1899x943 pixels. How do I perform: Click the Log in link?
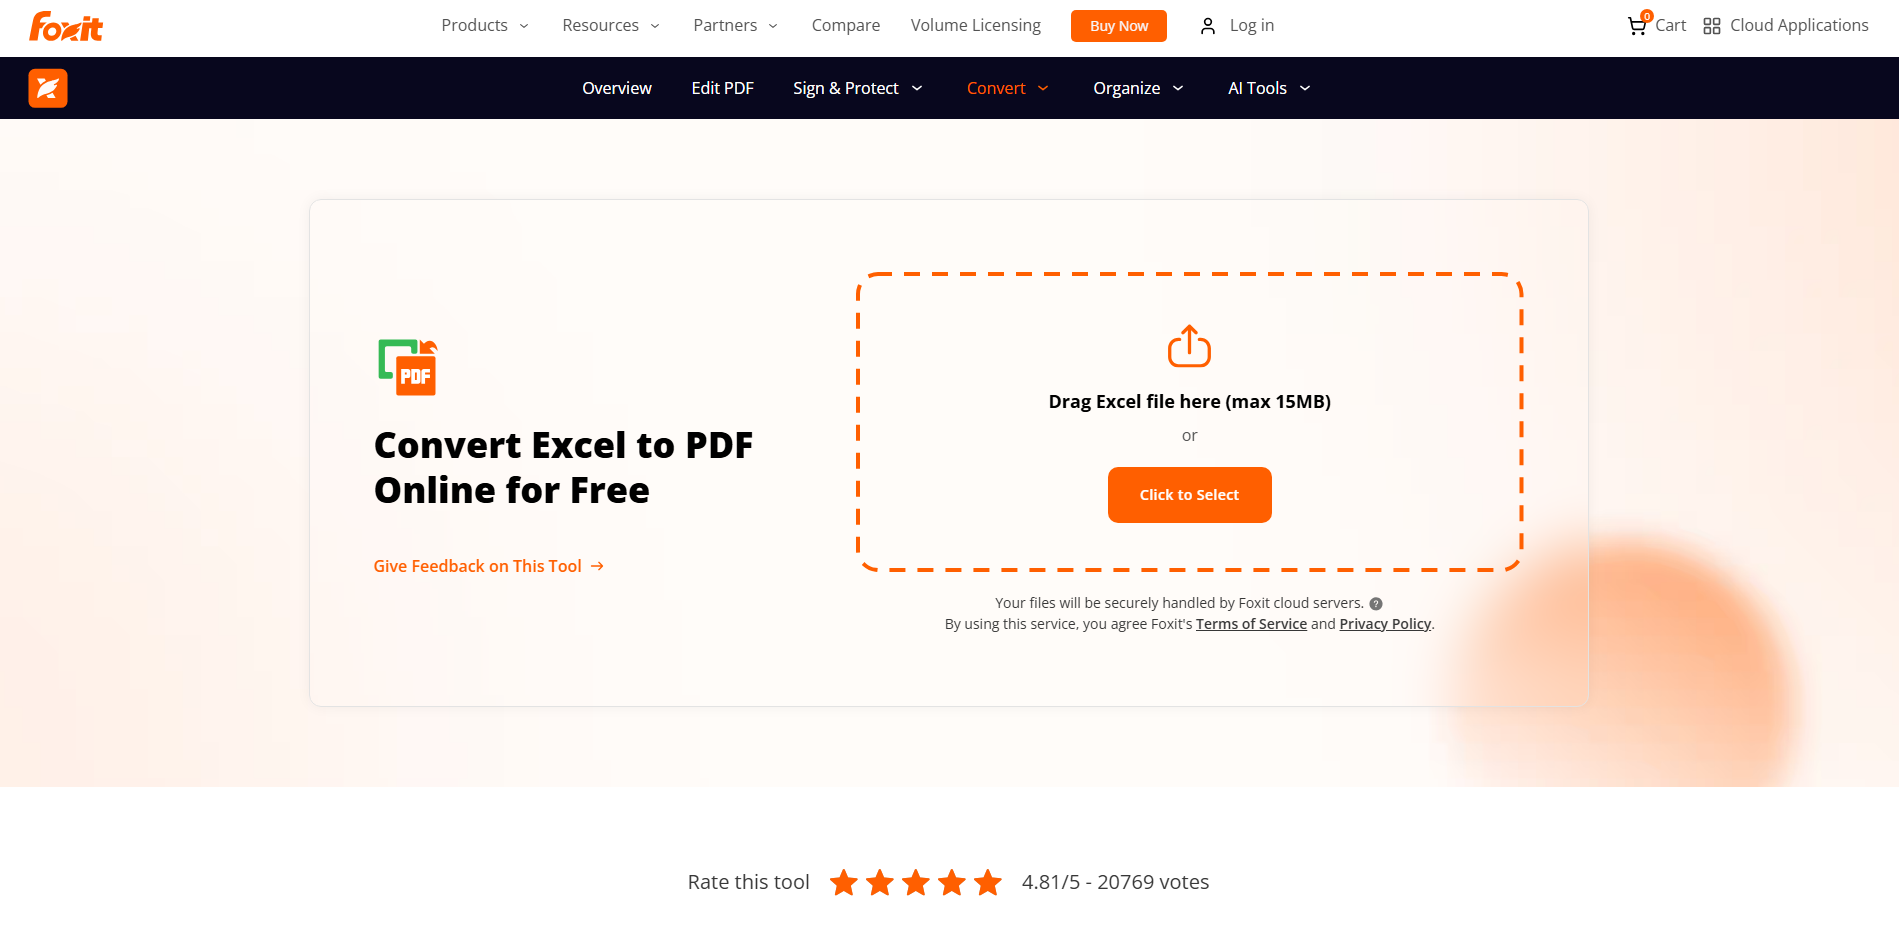point(1252,26)
